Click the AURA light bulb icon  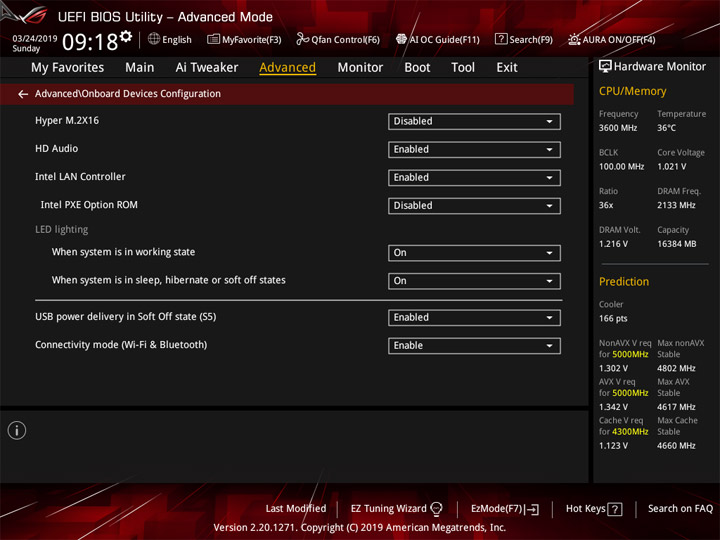click(x=574, y=39)
